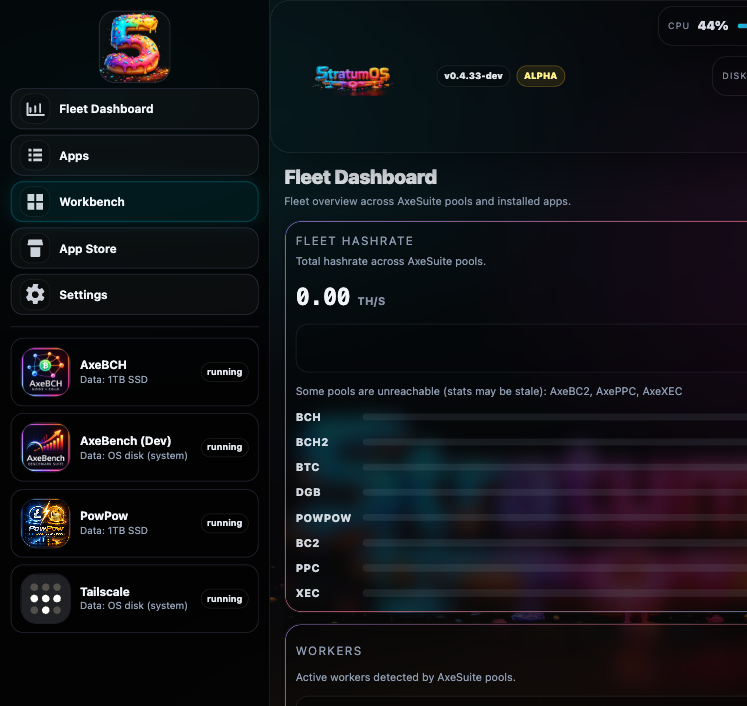Click the Fleet Dashboard page title

(361, 177)
